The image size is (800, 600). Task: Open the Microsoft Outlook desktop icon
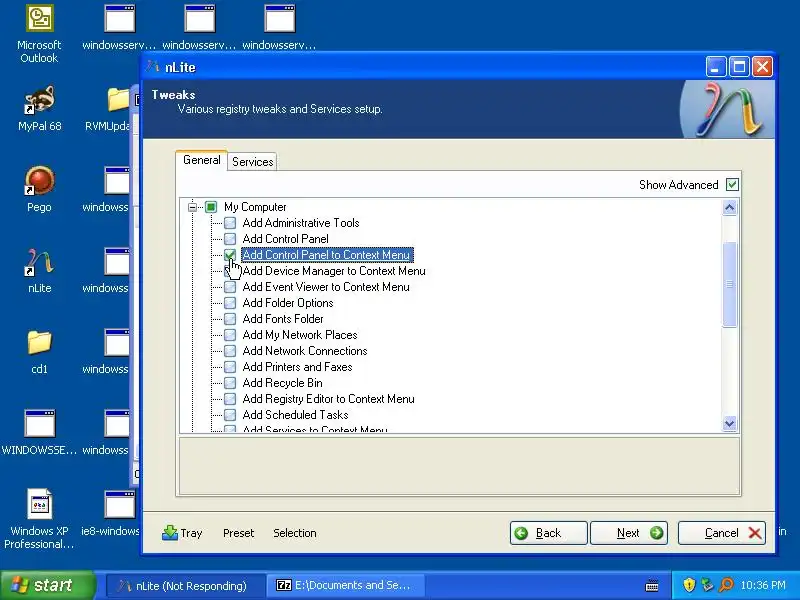[x=39, y=19]
